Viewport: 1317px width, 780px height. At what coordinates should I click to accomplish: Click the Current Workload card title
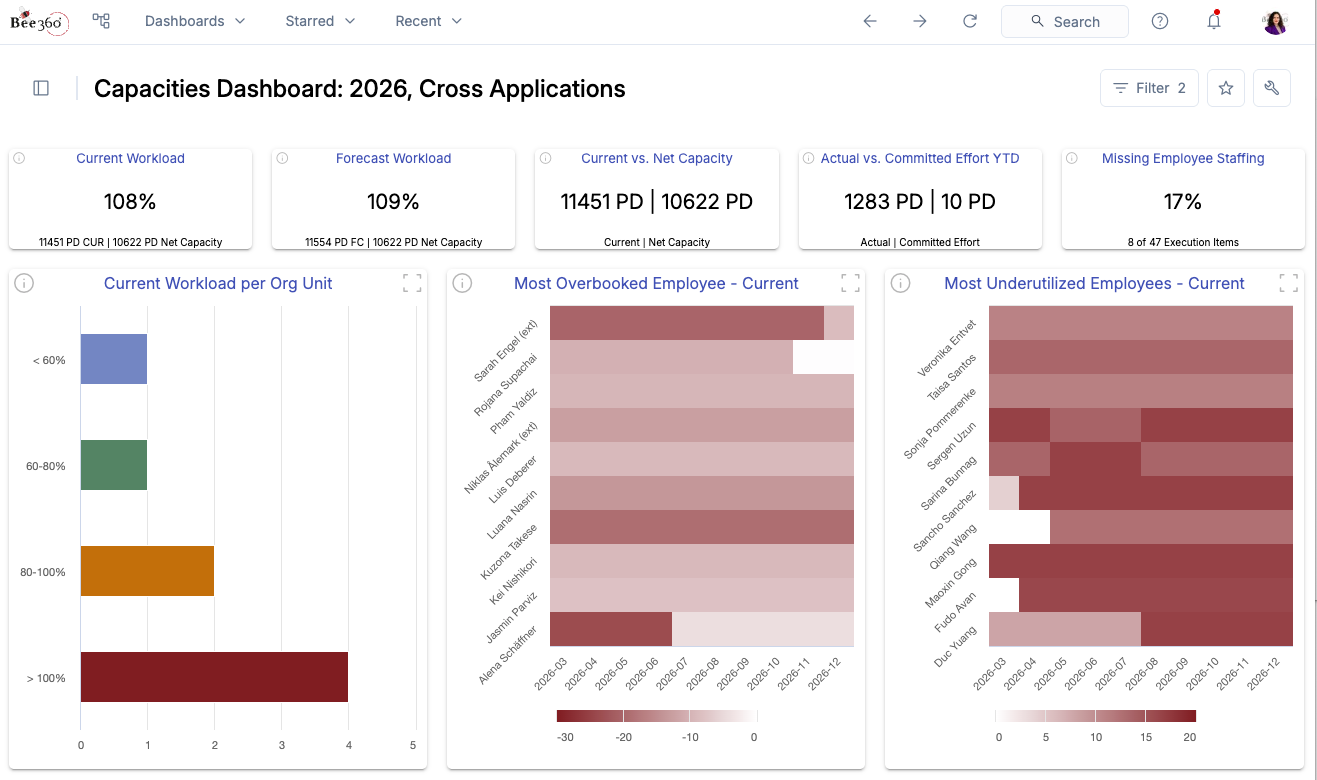click(x=130, y=158)
